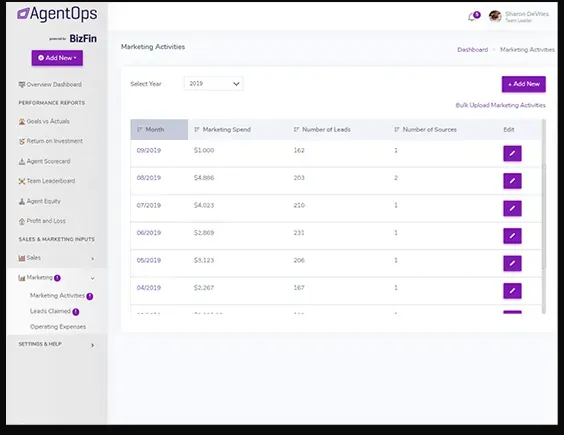The image size is (564, 435).
Task: Sort by the Month column header
Action: click(159, 130)
